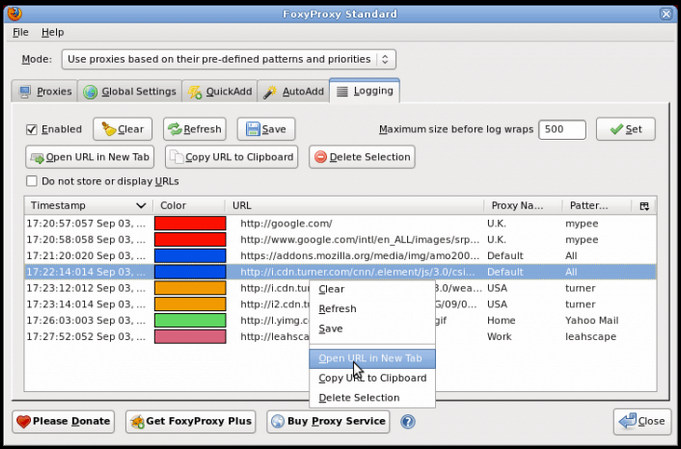Click the green swatch in Yahoo Mail row
The height and width of the screenshot is (449, 681).
click(190, 320)
